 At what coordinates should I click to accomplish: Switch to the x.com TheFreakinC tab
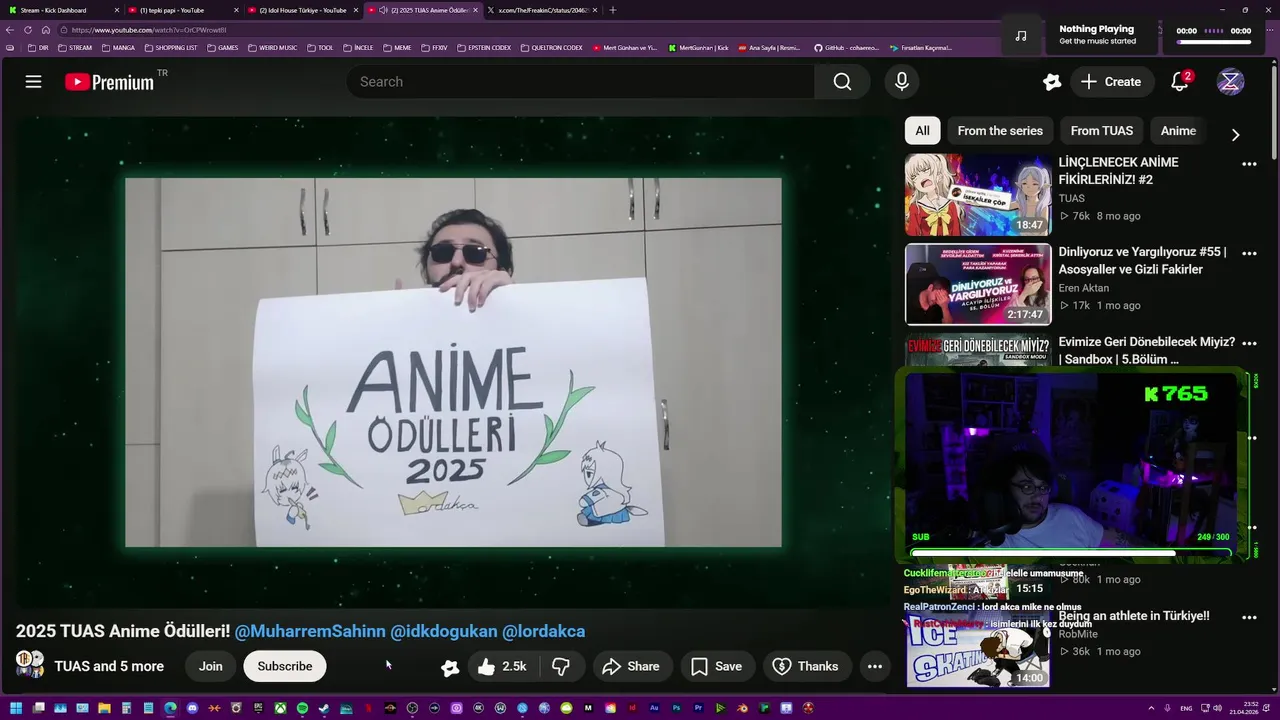[x=542, y=10]
